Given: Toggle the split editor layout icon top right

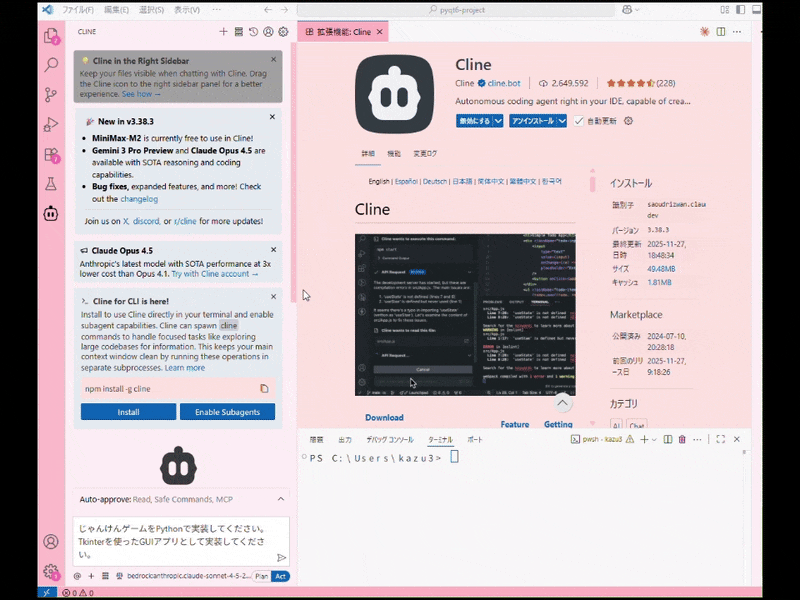Looking at the screenshot, I should (x=719, y=31).
